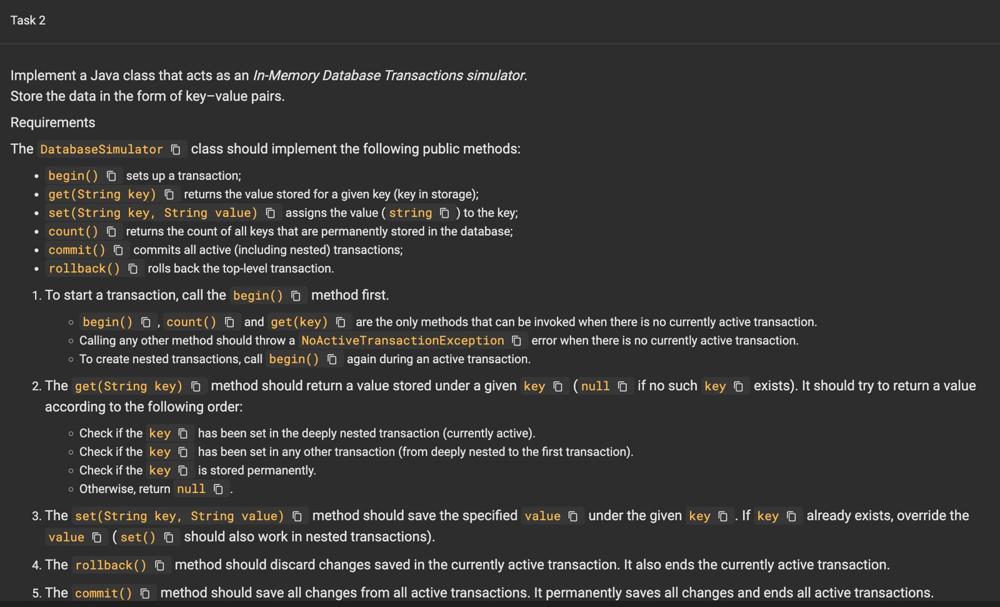This screenshot has width=1000, height=607.
Task: Copy begin() in 'To start a transaction' line
Action: 296,296
